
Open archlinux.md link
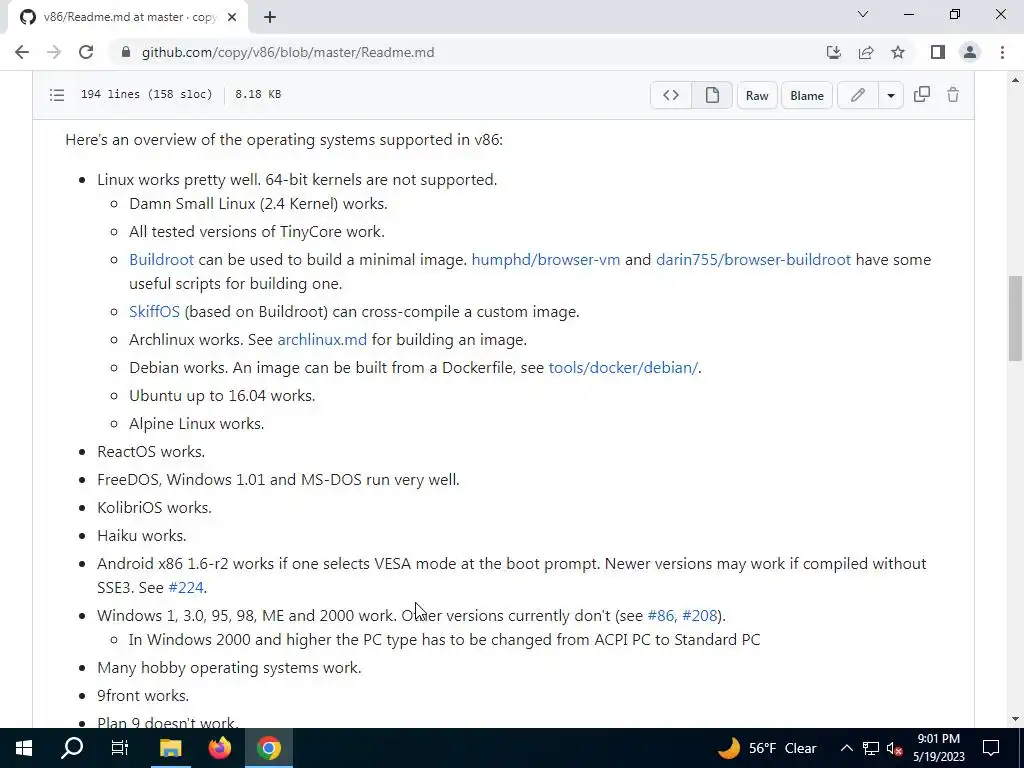tap(322, 340)
